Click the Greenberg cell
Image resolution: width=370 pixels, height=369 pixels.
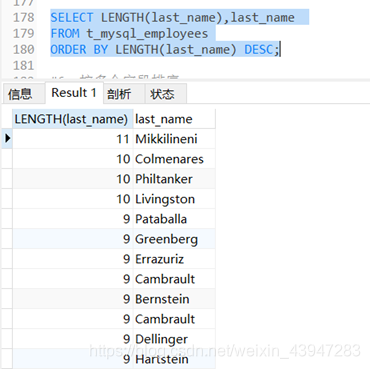pyautogui.click(x=174, y=239)
